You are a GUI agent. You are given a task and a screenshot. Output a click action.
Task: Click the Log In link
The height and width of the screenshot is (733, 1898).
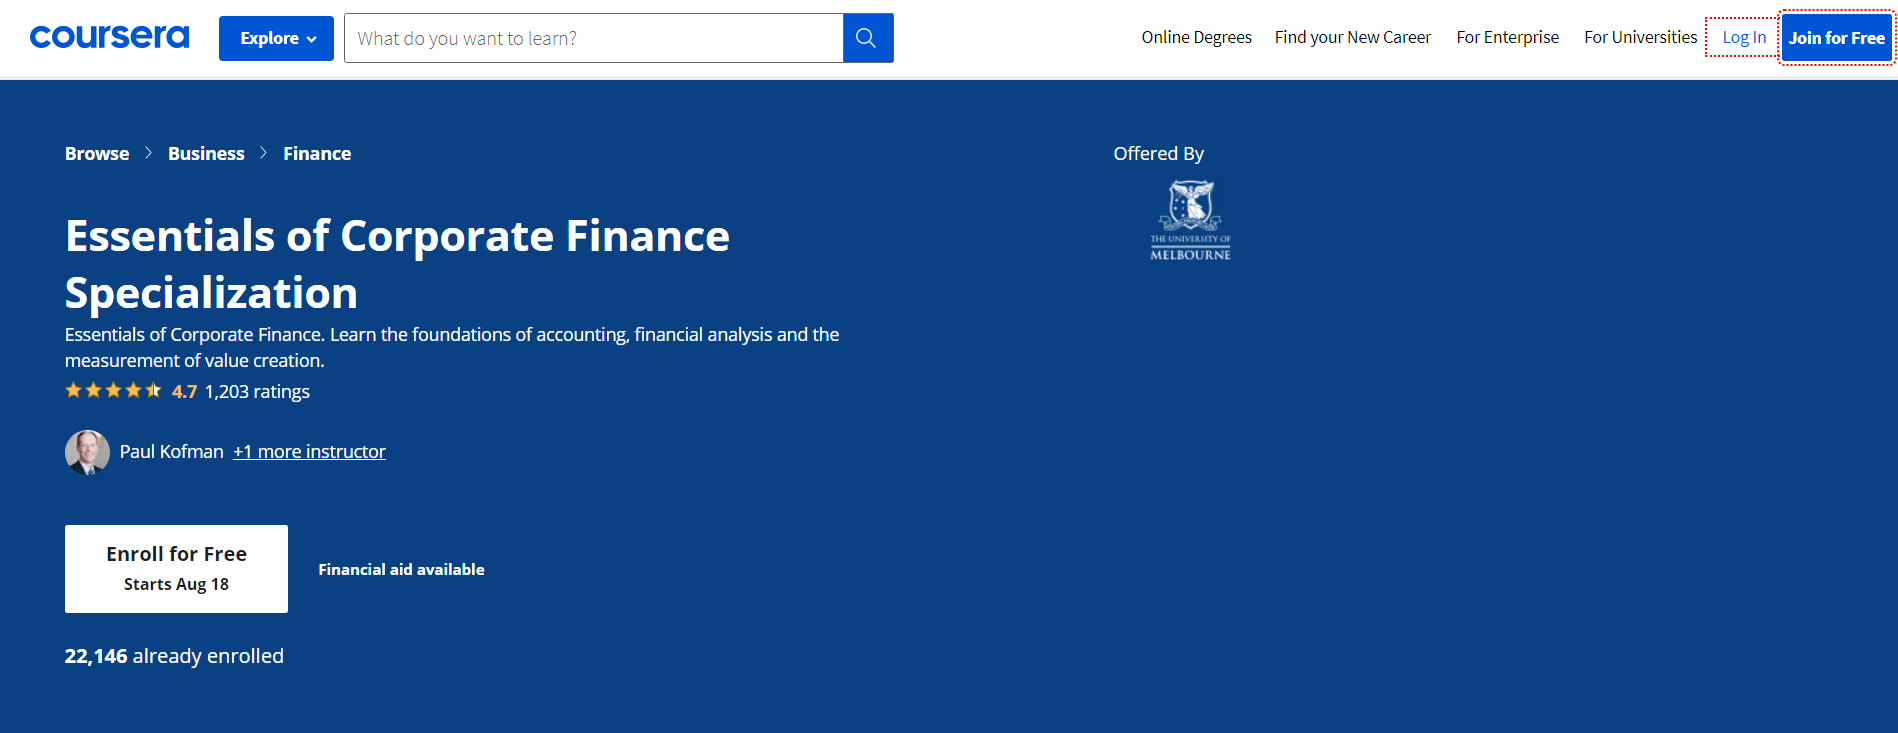point(1743,37)
